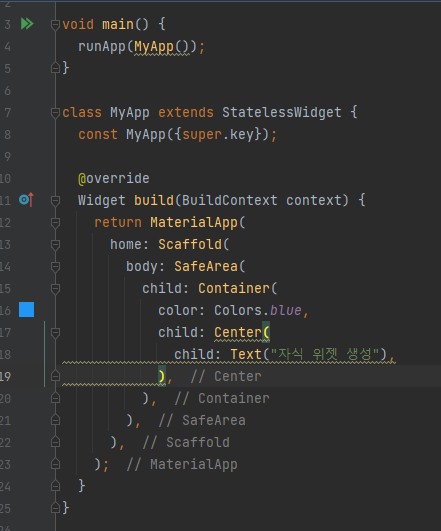441x531 pixels.
Task: Collapse the class MyApp fold marker
Action: point(55,112)
